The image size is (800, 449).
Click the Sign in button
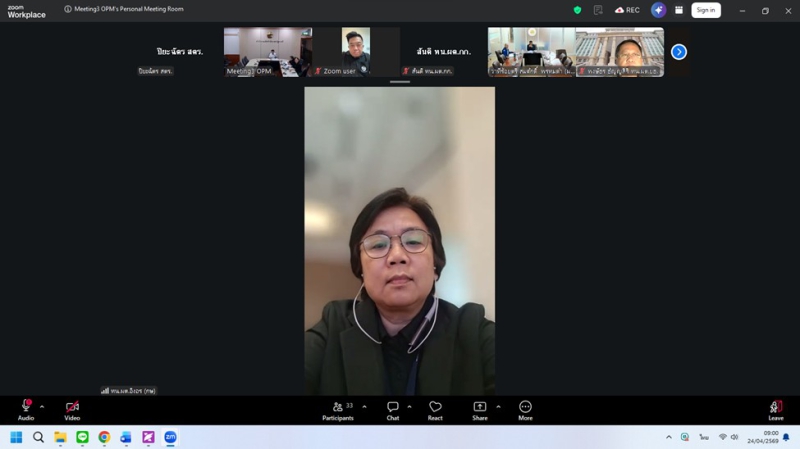[x=706, y=10]
